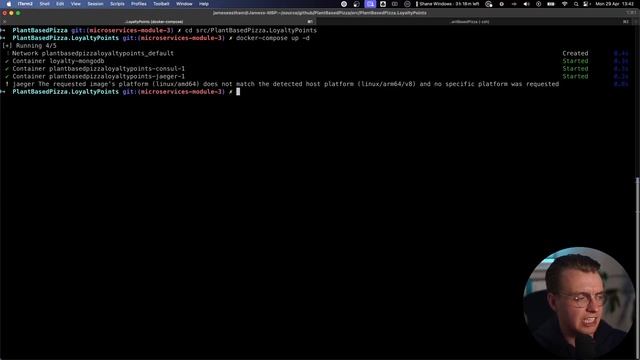Click the 'cd src/PlantBasedPizza.LoyaltyPoints' command text
The width and height of the screenshot is (640, 360).
251,30
